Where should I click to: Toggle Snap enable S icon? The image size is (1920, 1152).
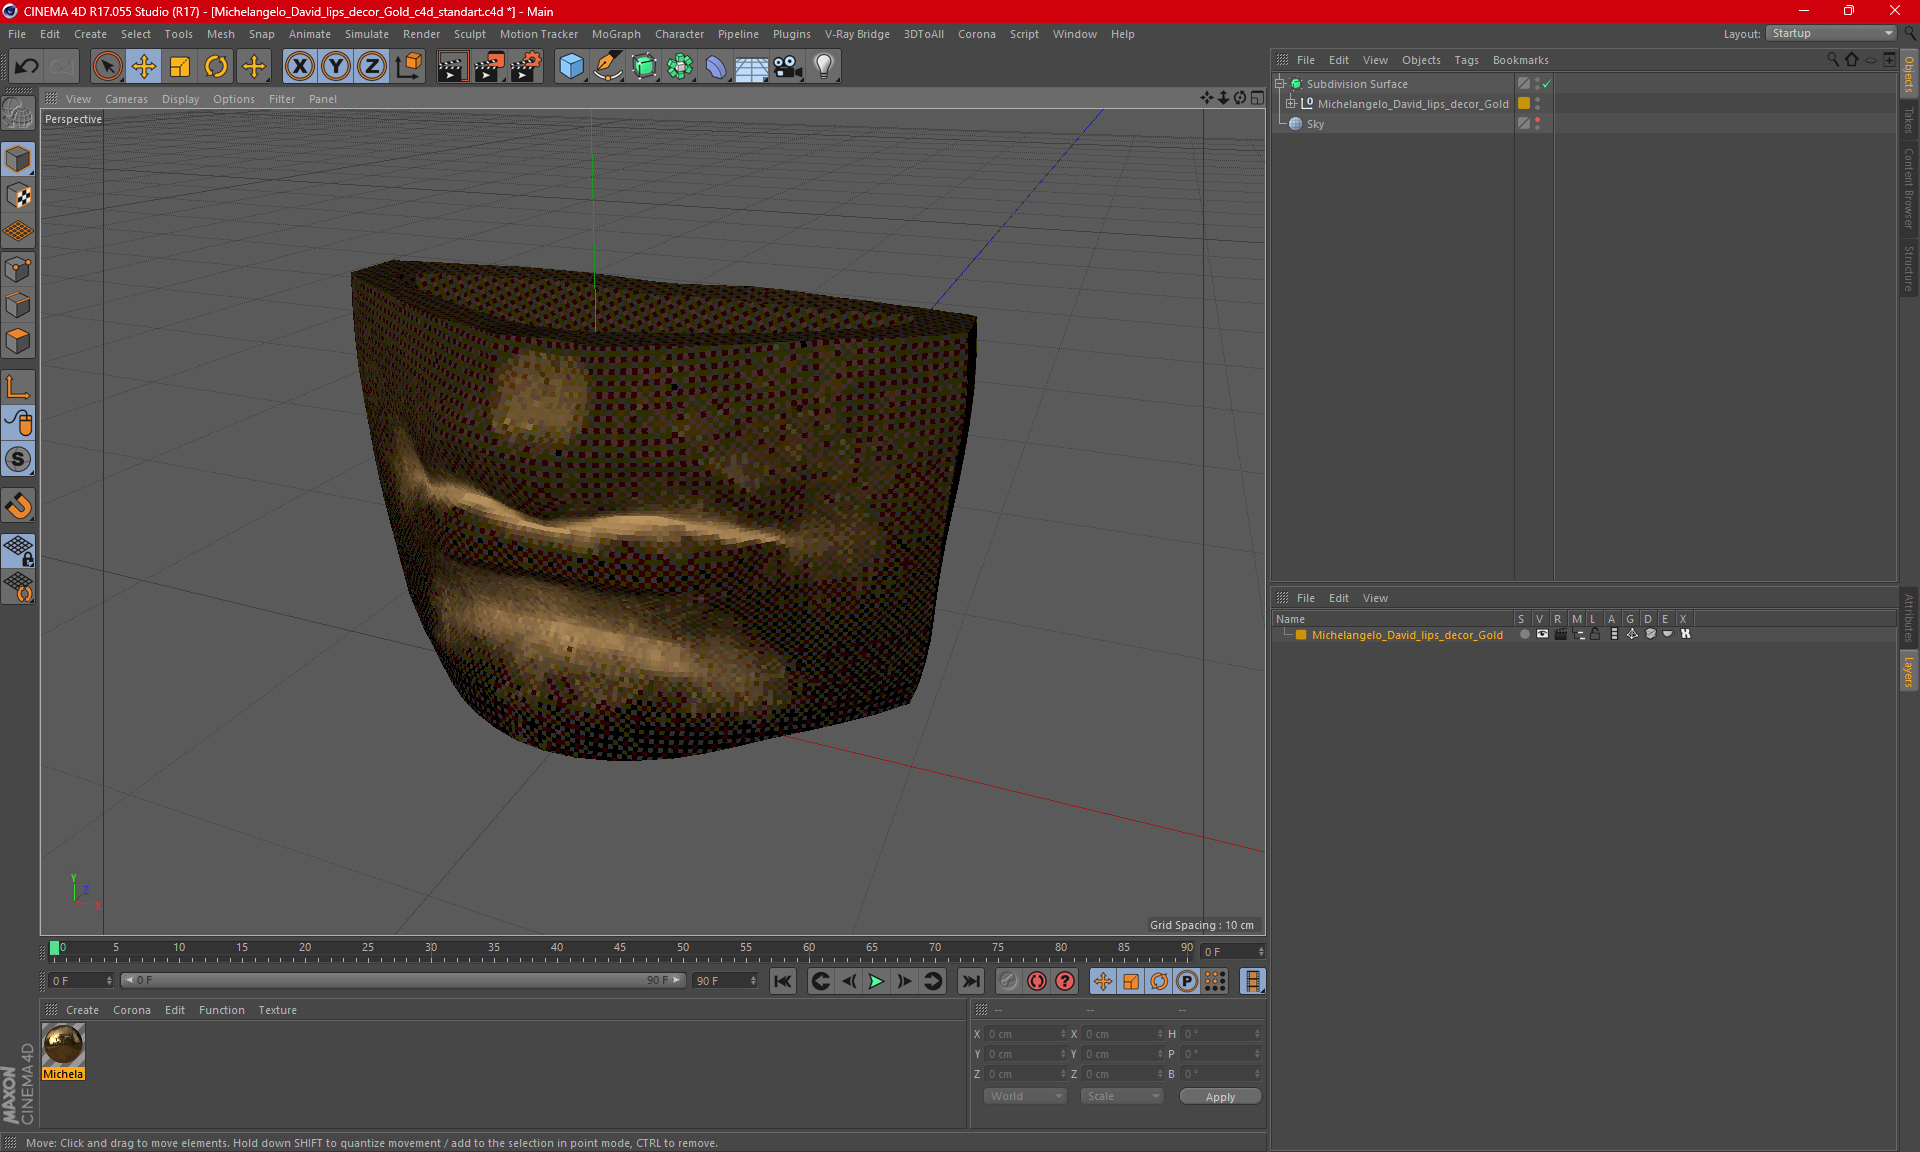point(18,459)
